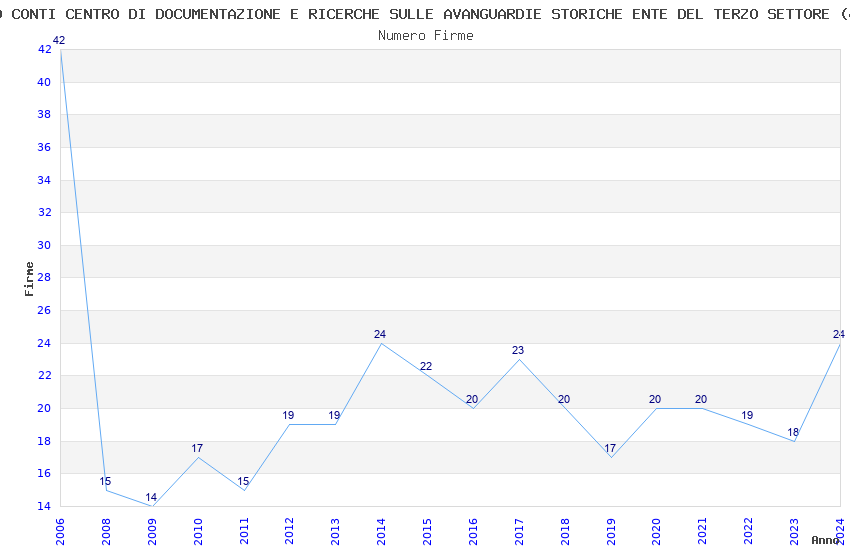This screenshot has height=550, width=850.
Task: Click the y-axis tick label 20
Action: 44,409
